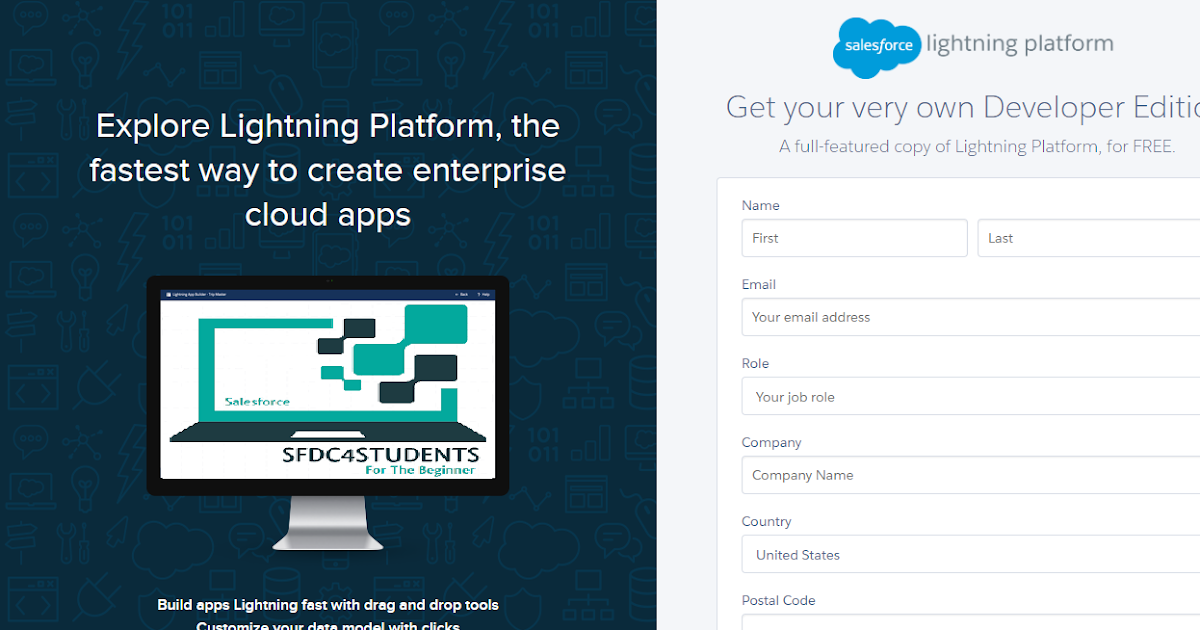
Task: Click the Salesforce cloud logo
Action: [x=877, y=47]
